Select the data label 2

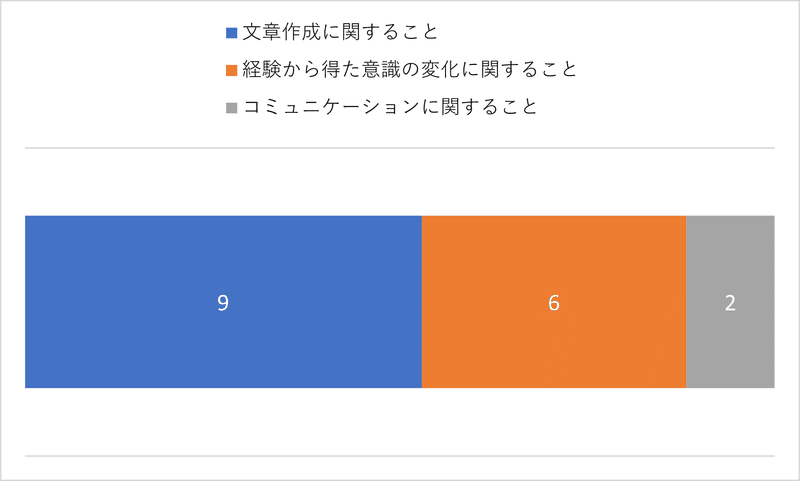tap(730, 302)
